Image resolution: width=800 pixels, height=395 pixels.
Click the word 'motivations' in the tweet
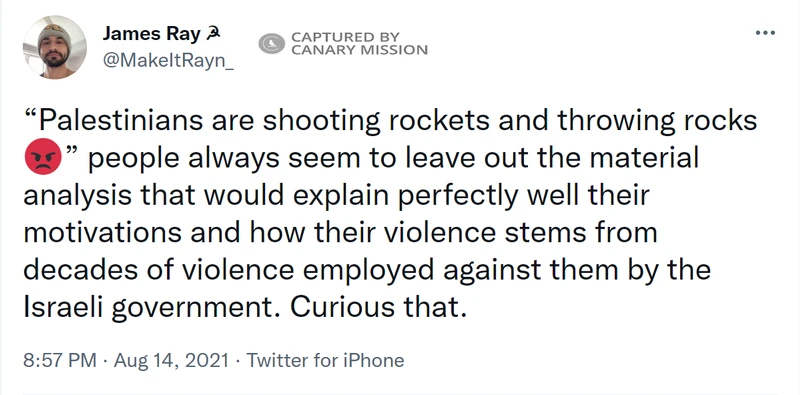pyautogui.click(x=103, y=233)
